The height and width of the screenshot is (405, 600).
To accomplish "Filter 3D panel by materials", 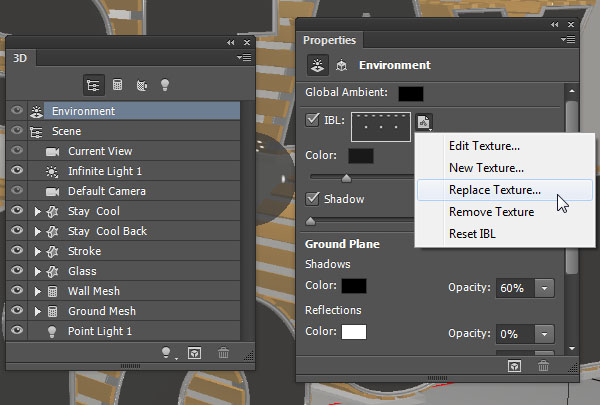I will tap(142, 85).
